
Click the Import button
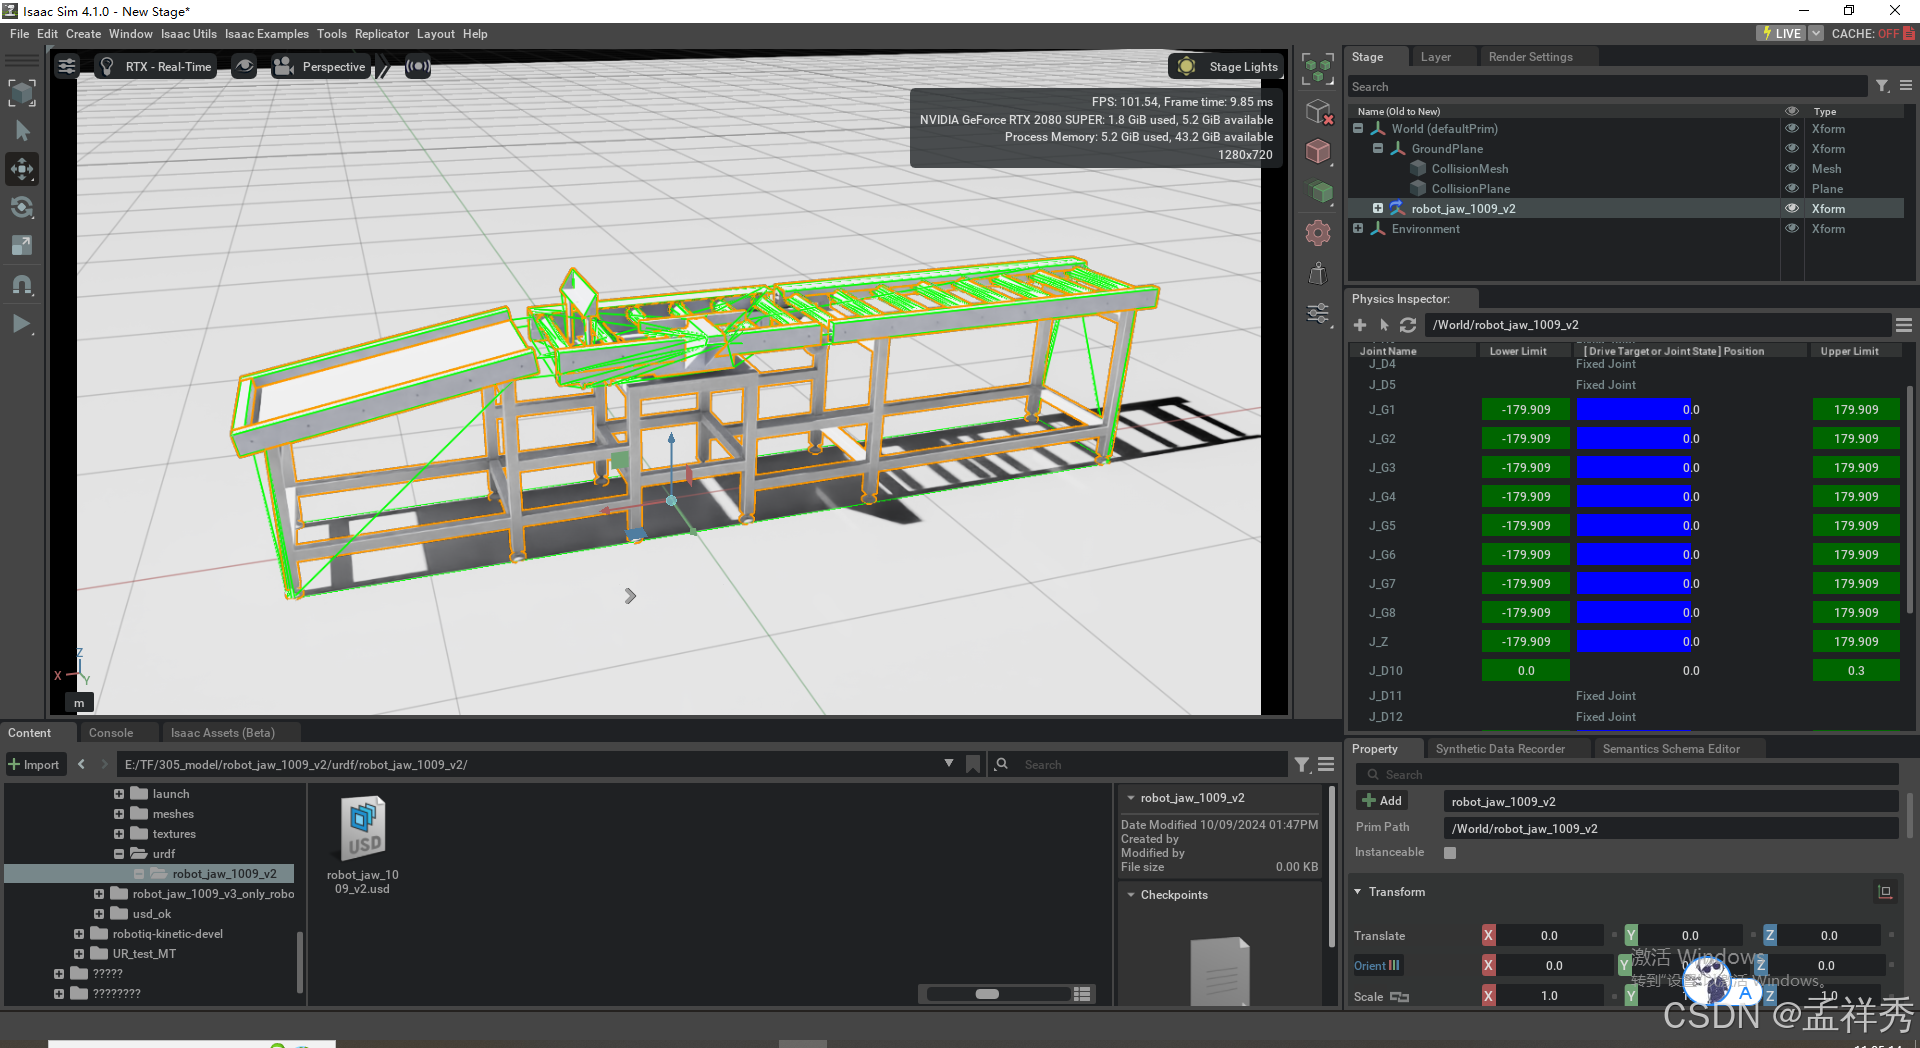[35, 765]
